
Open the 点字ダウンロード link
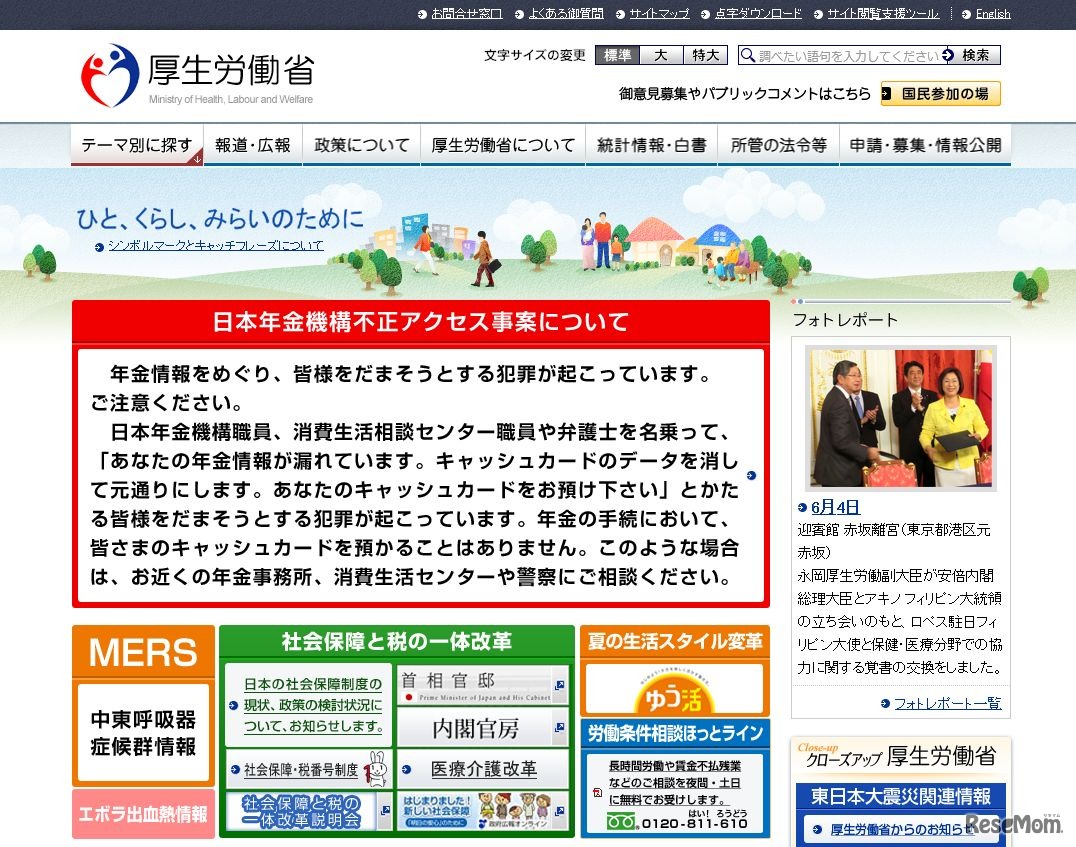(x=758, y=13)
